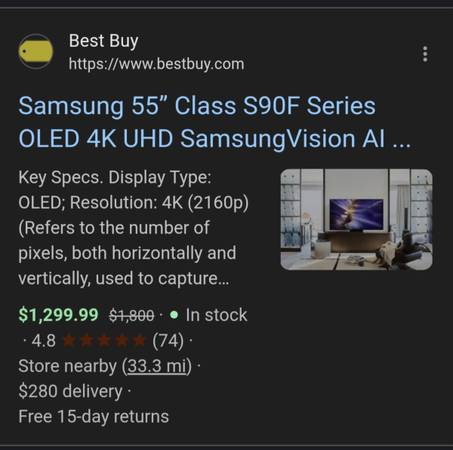Click the Key Specs description snippet

(x=134, y=228)
